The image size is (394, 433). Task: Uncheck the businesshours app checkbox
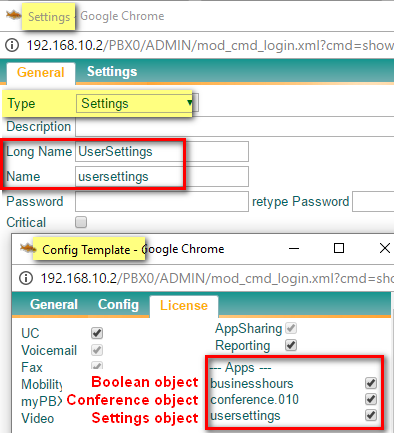tap(371, 383)
